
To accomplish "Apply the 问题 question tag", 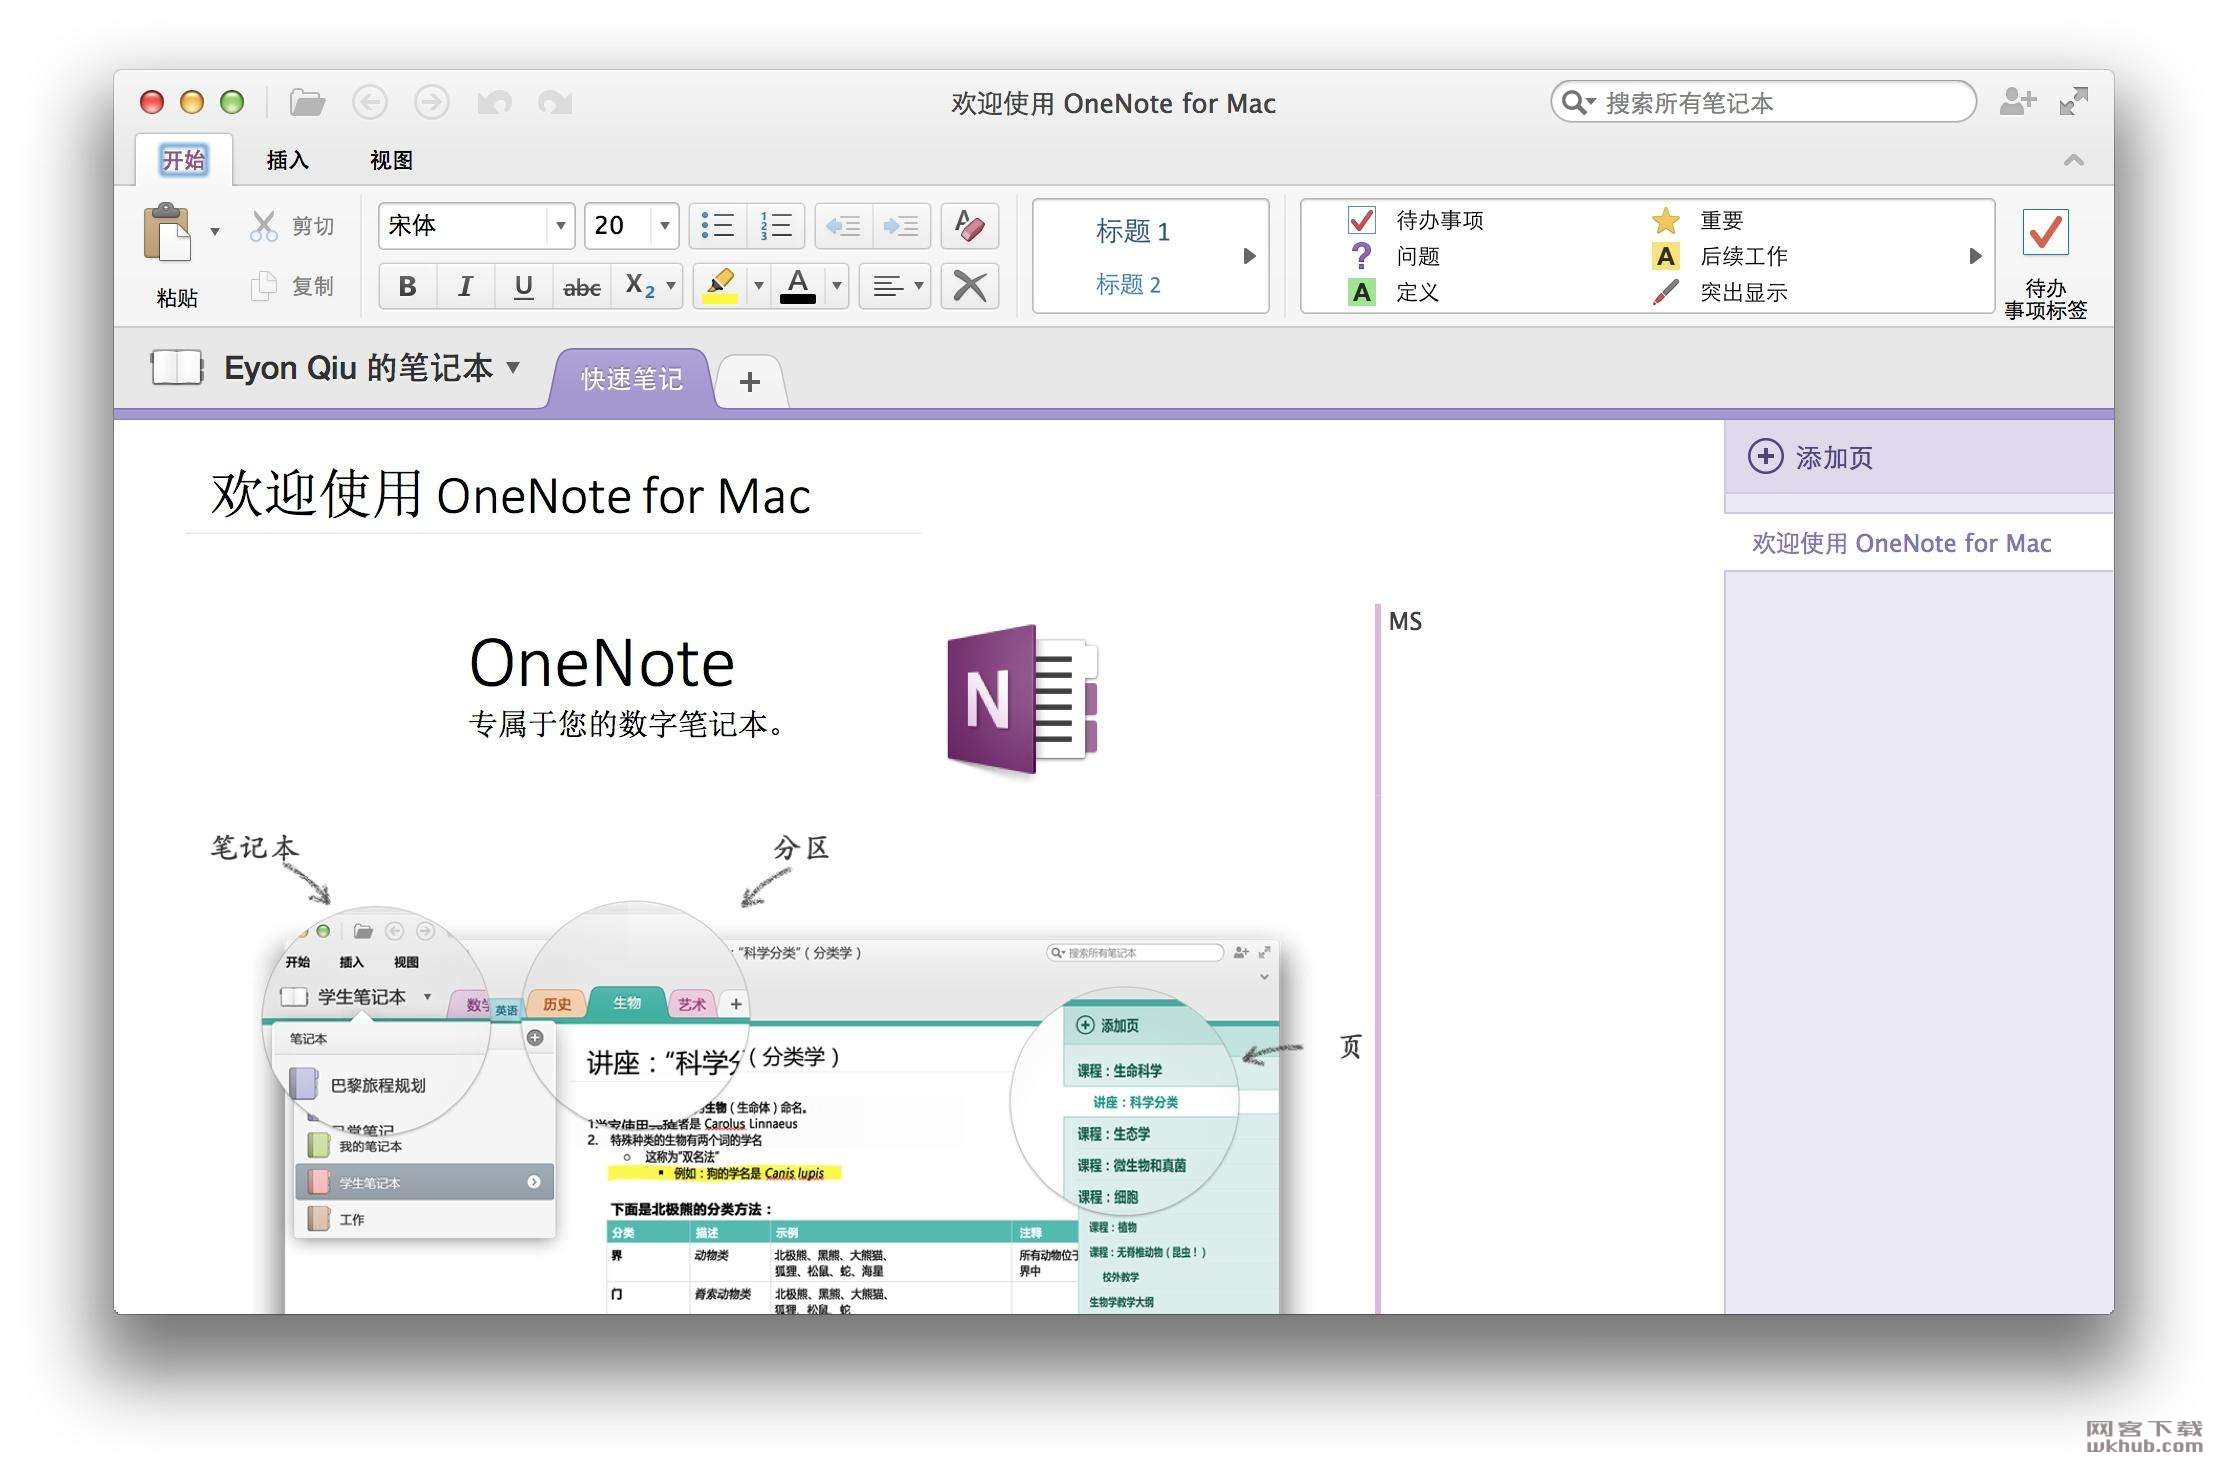I will [1395, 256].
